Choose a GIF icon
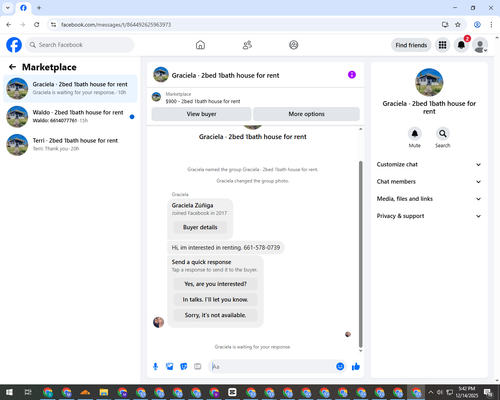Viewport: 500px width, 400px height. tap(198, 367)
